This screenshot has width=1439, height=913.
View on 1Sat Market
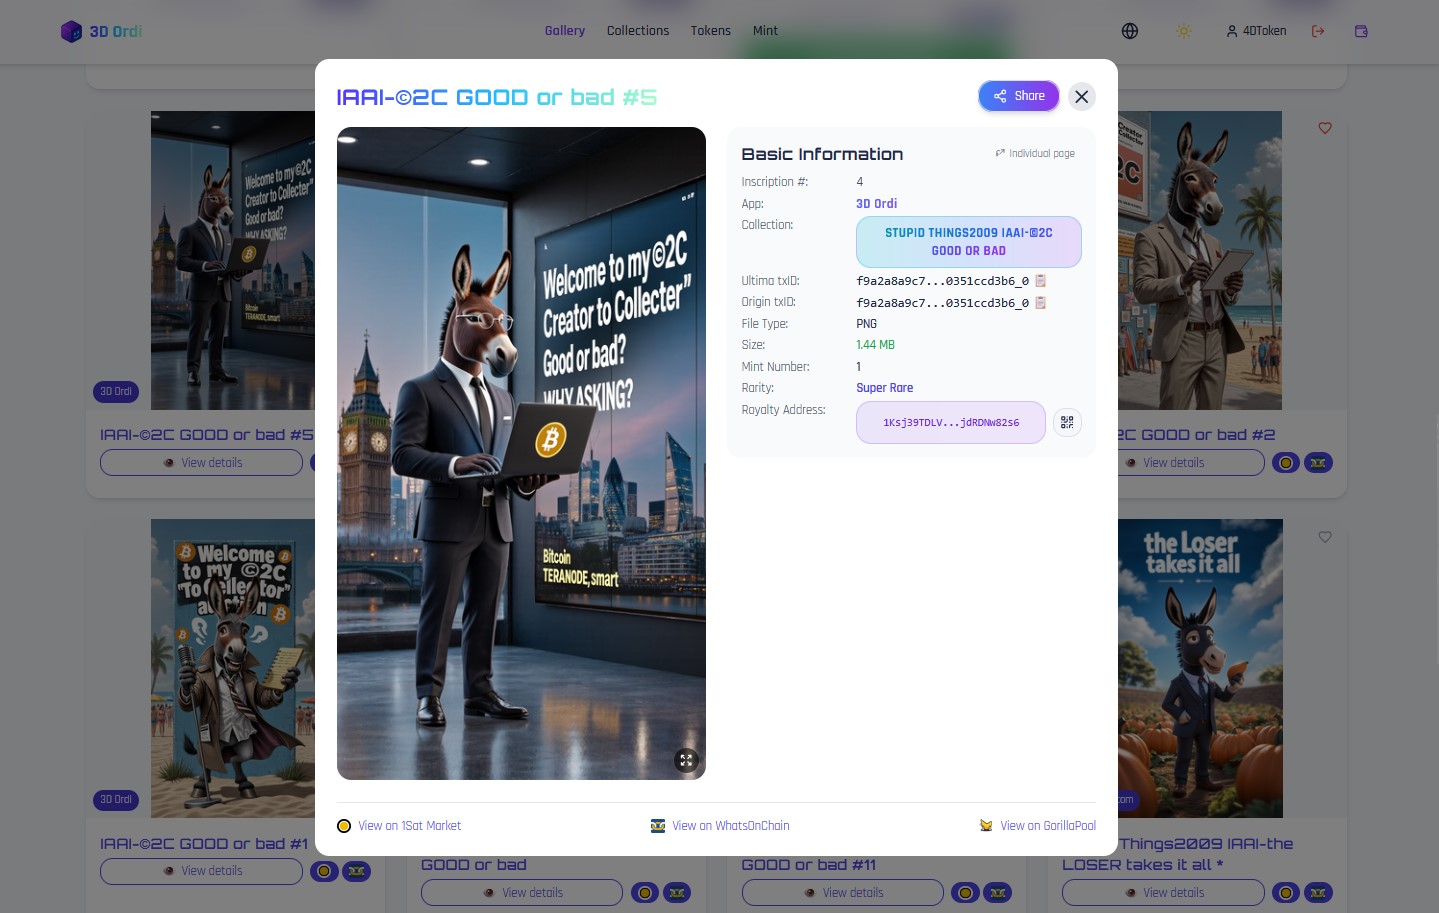coord(399,826)
